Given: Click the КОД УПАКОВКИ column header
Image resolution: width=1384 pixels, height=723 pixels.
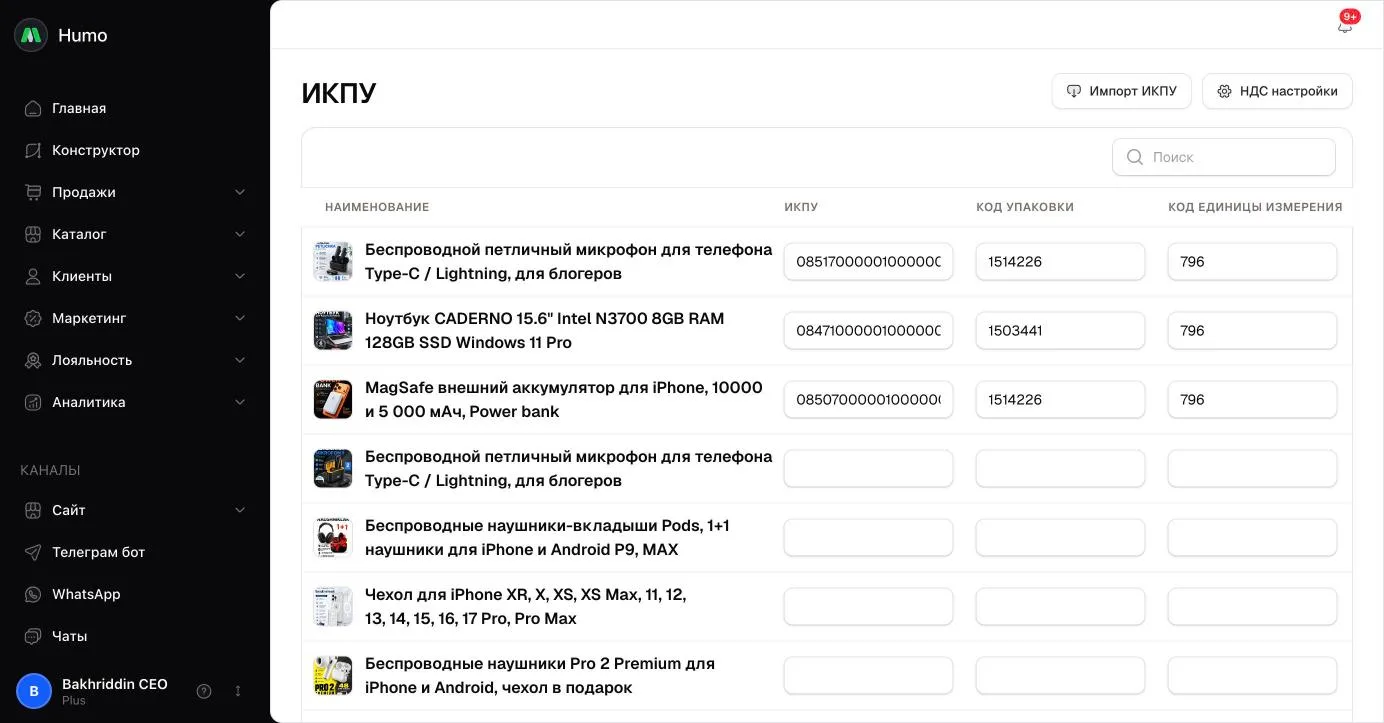Looking at the screenshot, I should pyautogui.click(x=1025, y=207).
